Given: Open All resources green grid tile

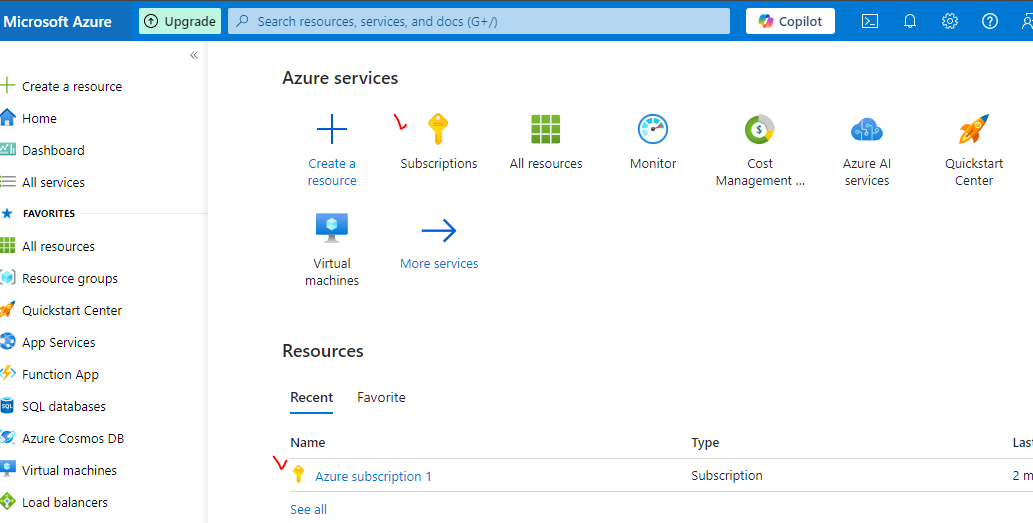Looking at the screenshot, I should tap(545, 129).
